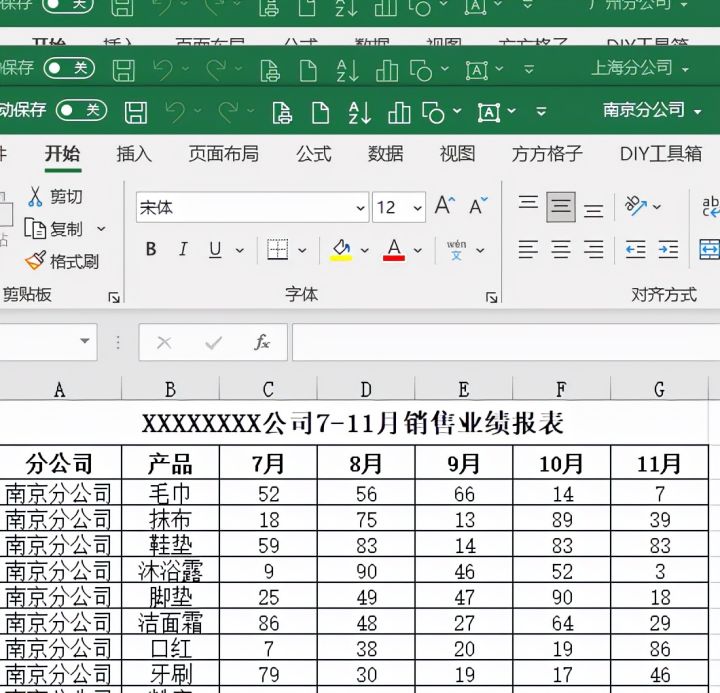Click phonetic guide (wén) icon
Image resolution: width=720 pixels, height=693 pixels.
pos(456,250)
